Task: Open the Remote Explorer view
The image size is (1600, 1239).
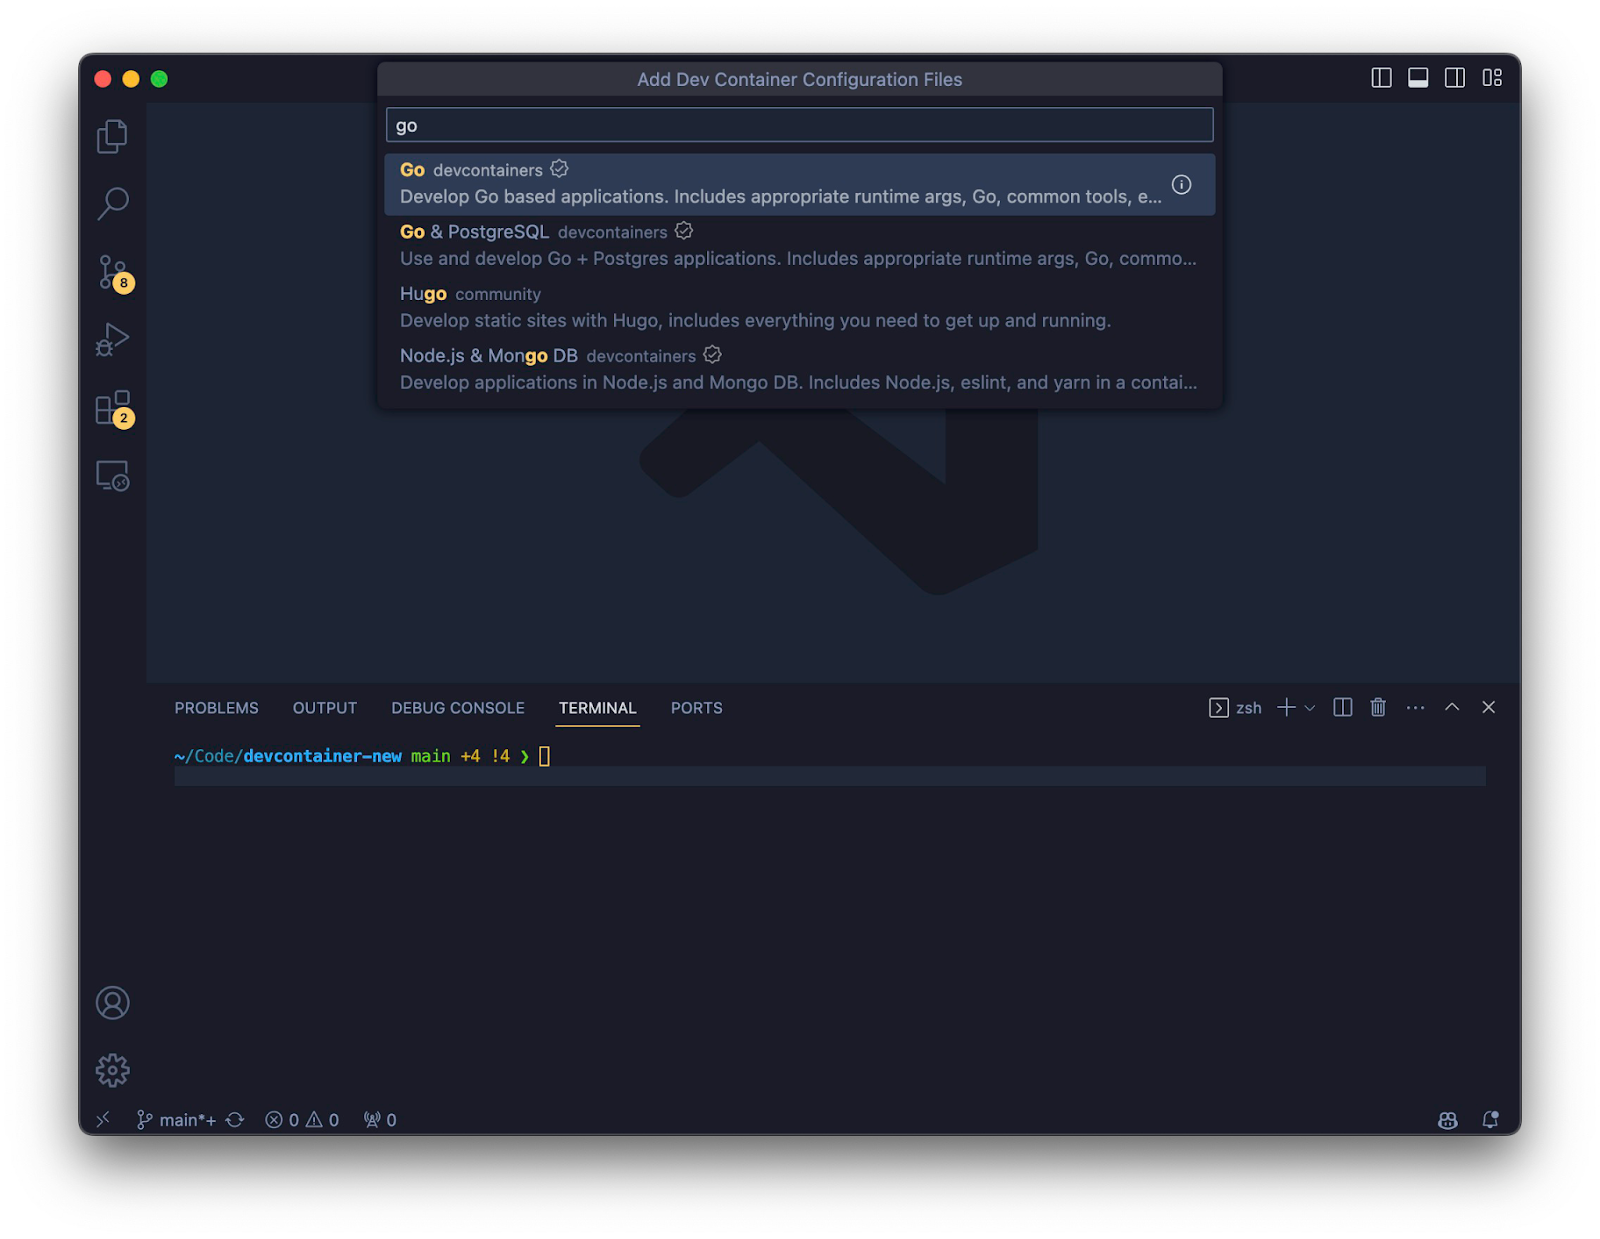Action: 112,476
